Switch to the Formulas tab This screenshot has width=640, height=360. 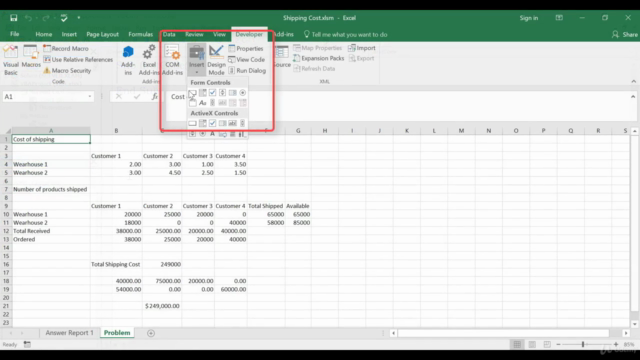point(140,34)
